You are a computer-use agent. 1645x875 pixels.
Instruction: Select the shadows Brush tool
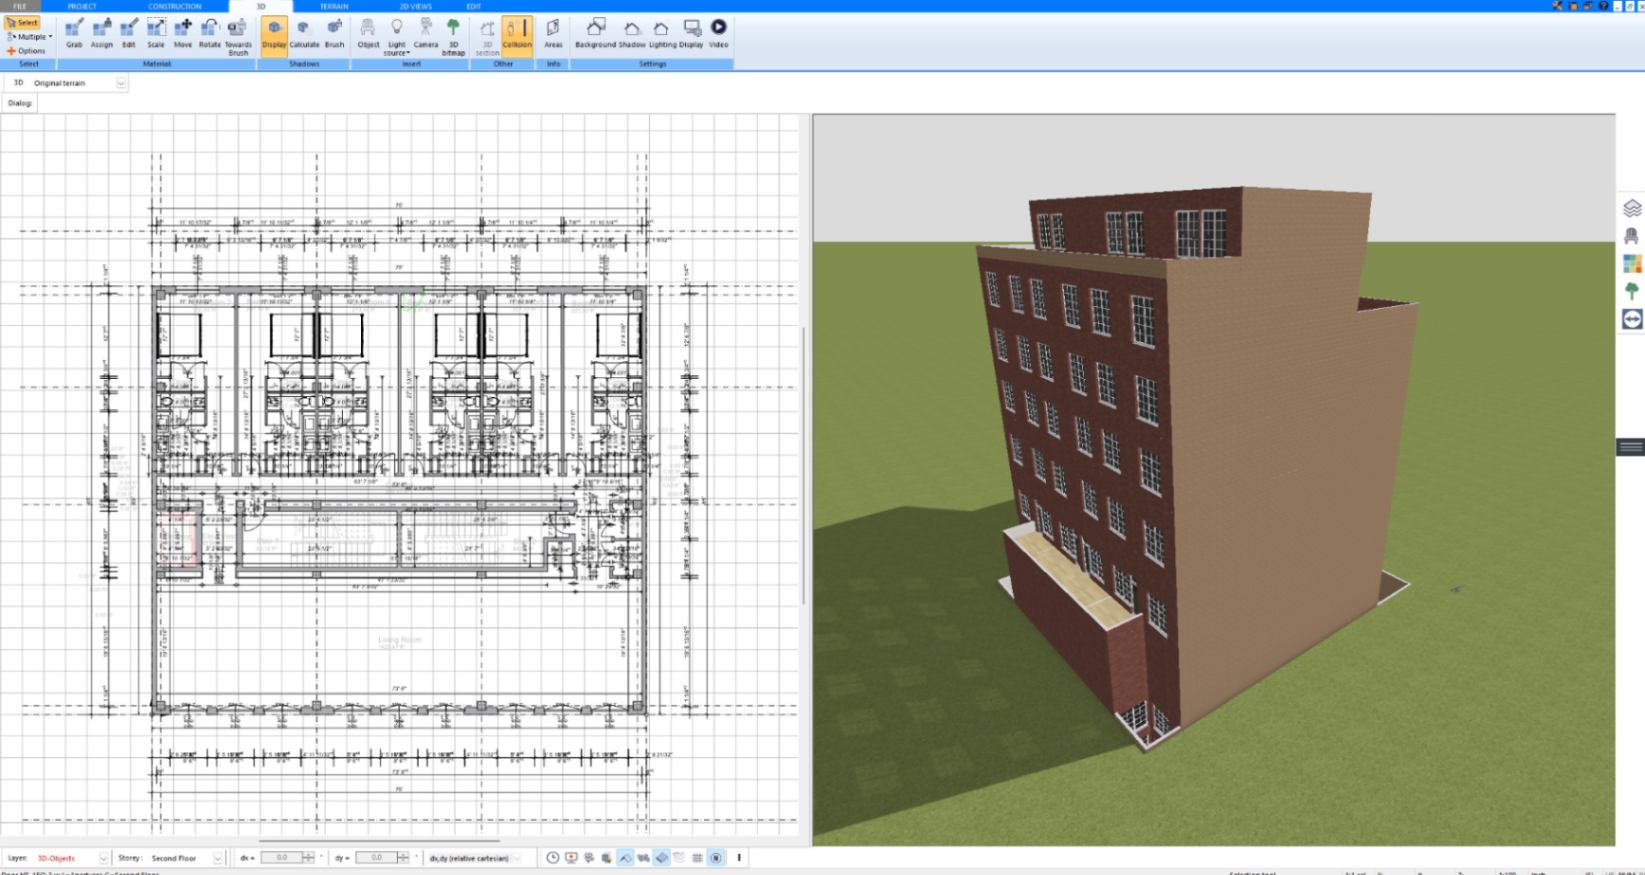point(334,33)
